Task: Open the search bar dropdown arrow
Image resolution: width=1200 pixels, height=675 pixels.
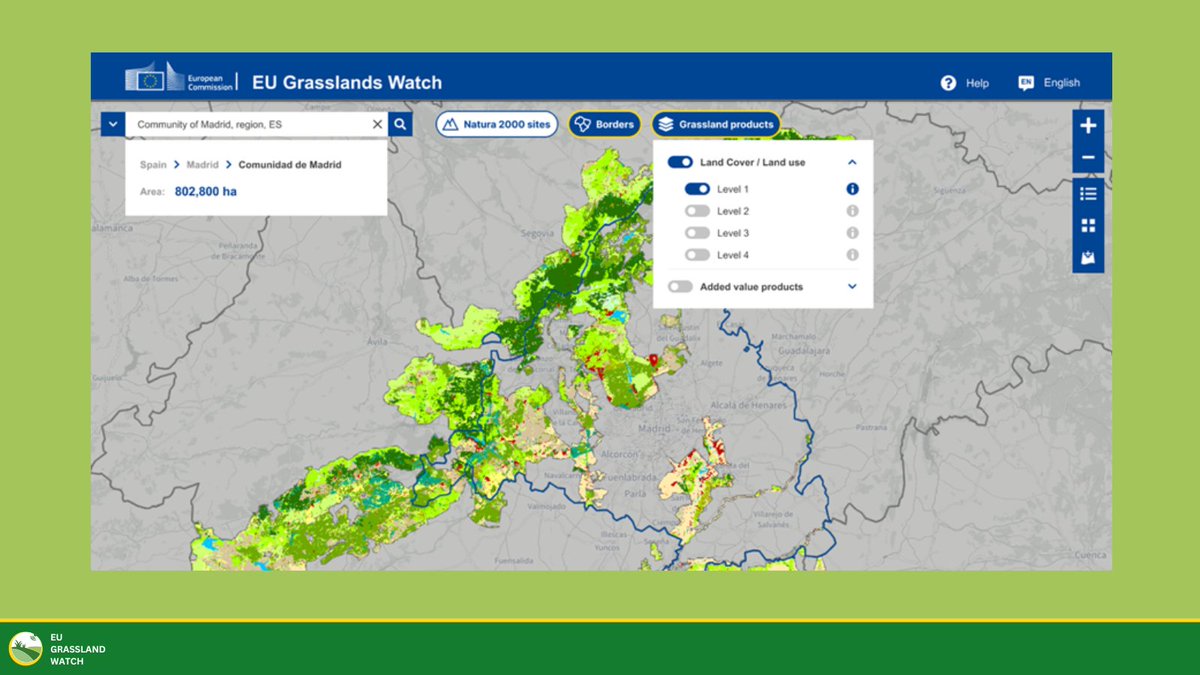Action: (113, 124)
